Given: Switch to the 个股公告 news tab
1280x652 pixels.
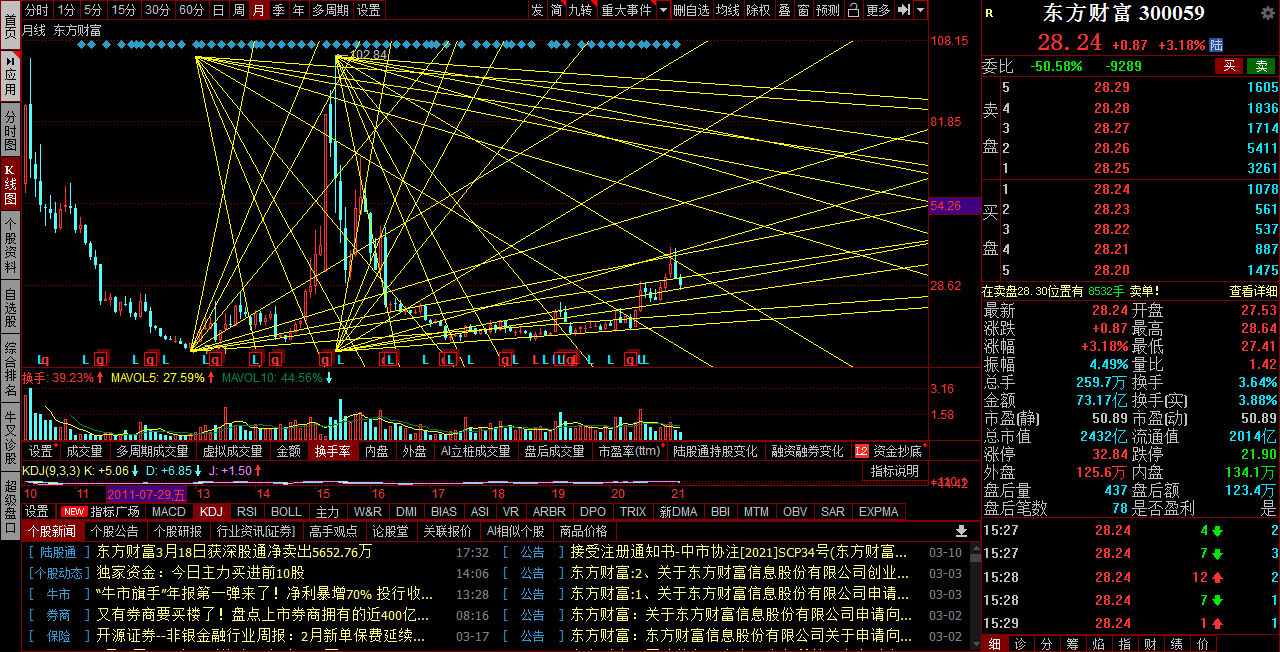Looking at the screenshot, I should [x=115, y=531].
